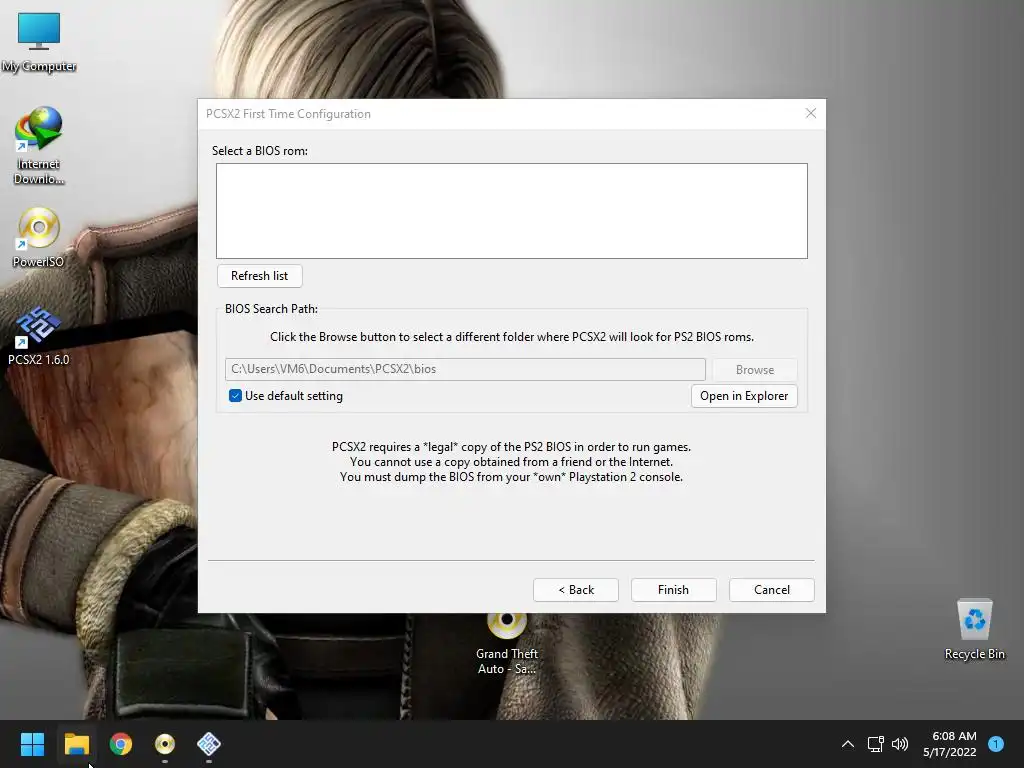Click the Refresh list button

pos(259,276)
